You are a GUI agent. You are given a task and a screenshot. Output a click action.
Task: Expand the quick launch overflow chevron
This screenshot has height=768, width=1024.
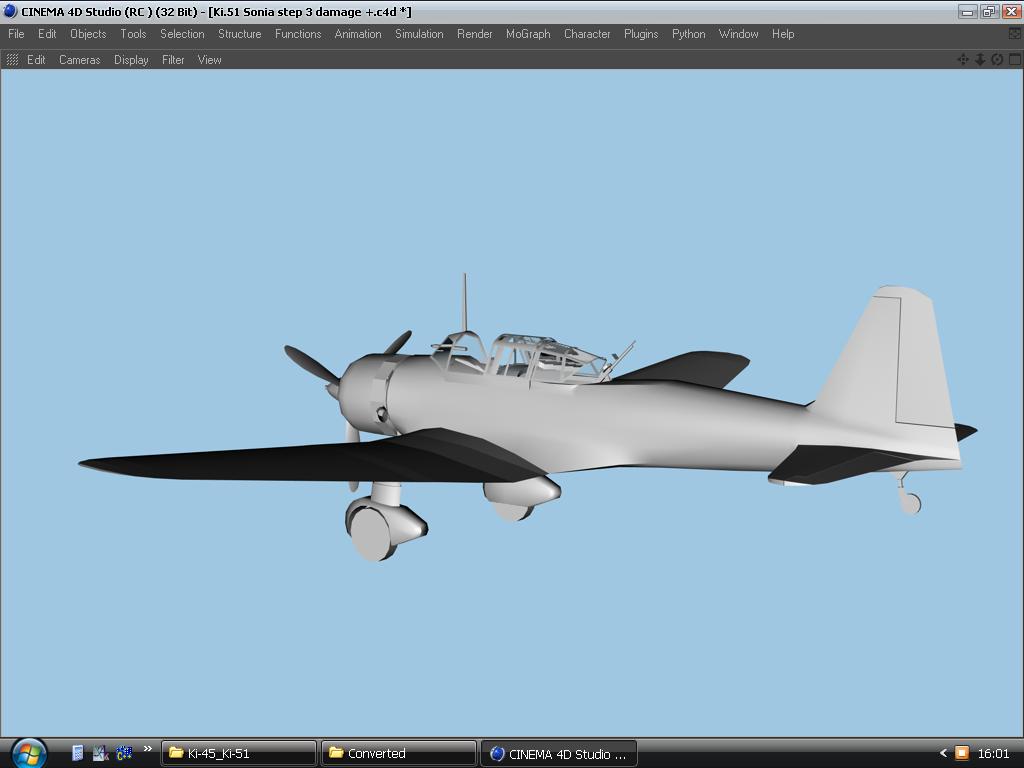point(147,749)
